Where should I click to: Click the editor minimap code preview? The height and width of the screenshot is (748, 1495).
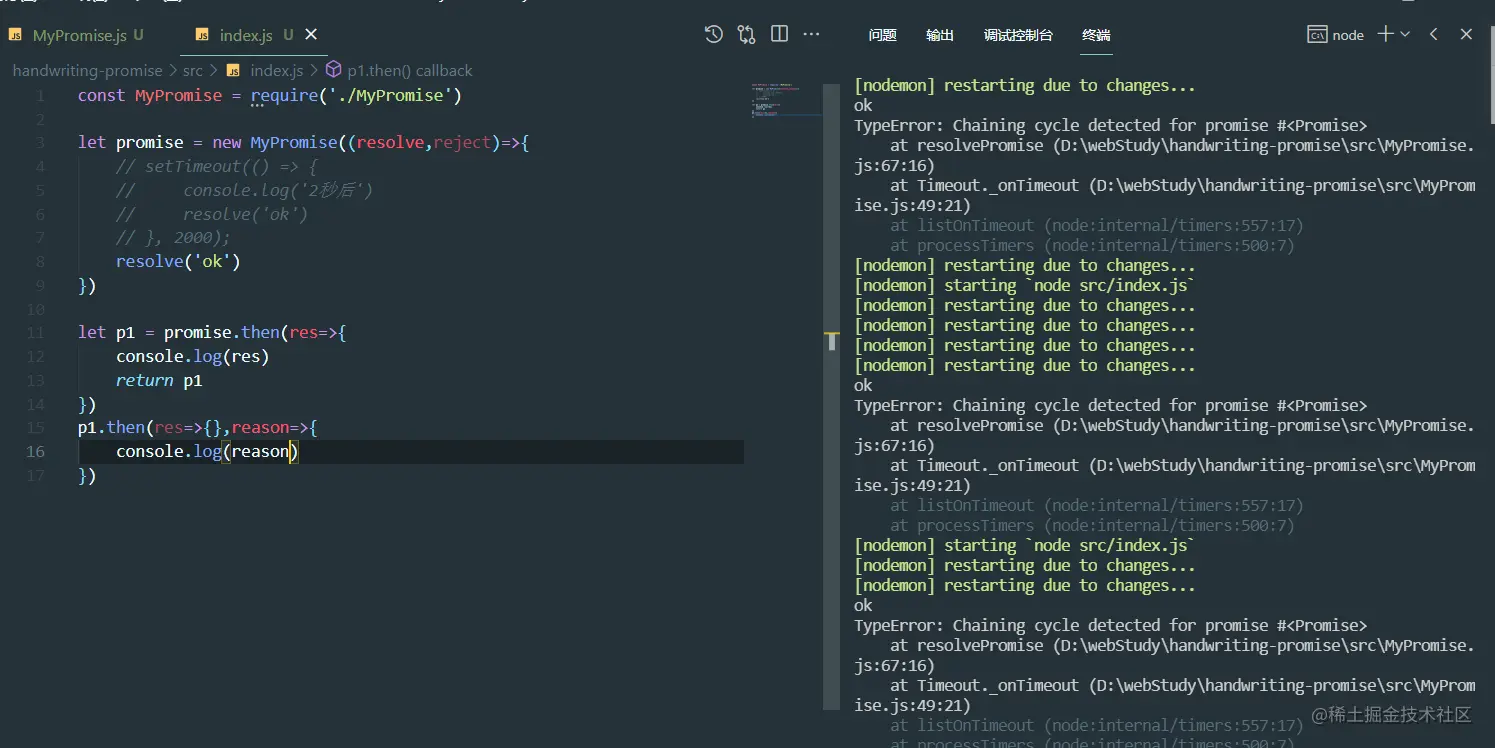[785, 100]
